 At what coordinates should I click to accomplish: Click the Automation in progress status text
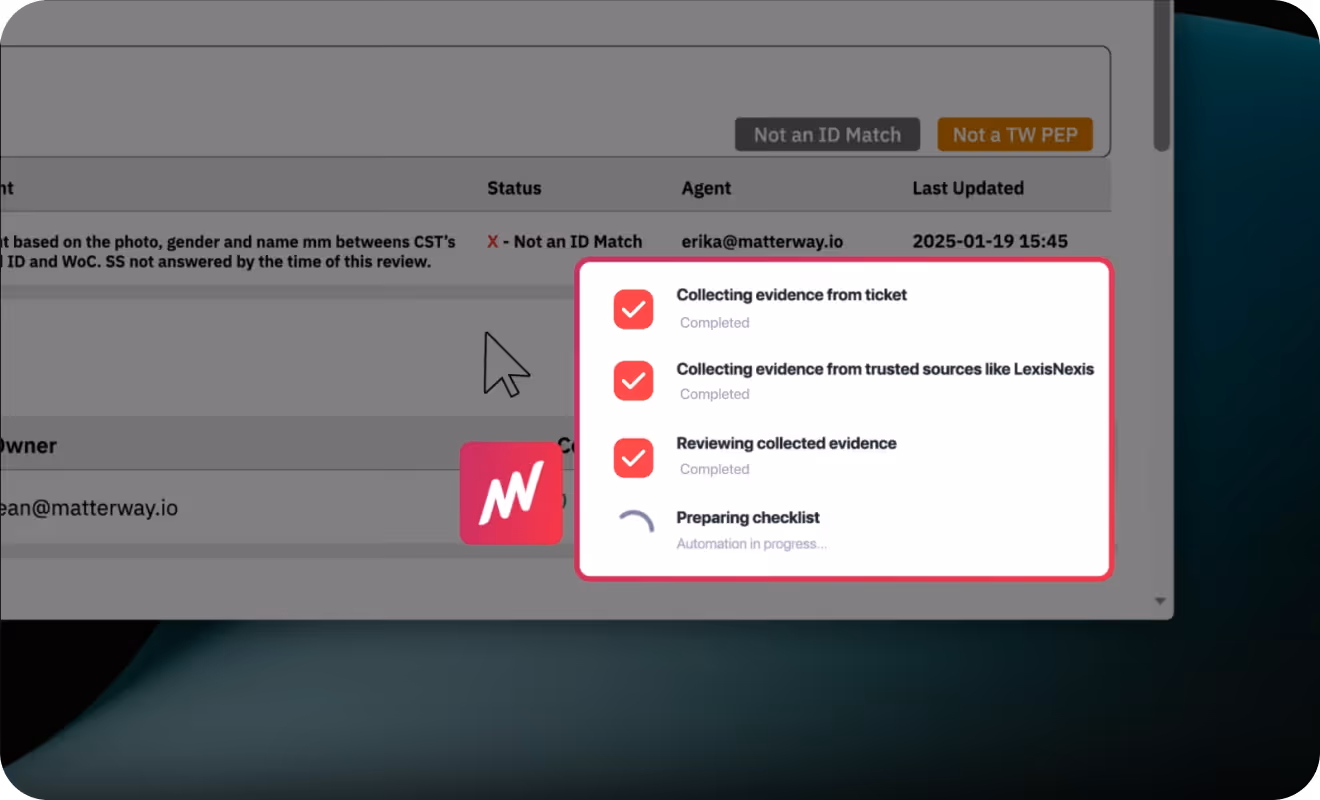(x=751, y=544)
